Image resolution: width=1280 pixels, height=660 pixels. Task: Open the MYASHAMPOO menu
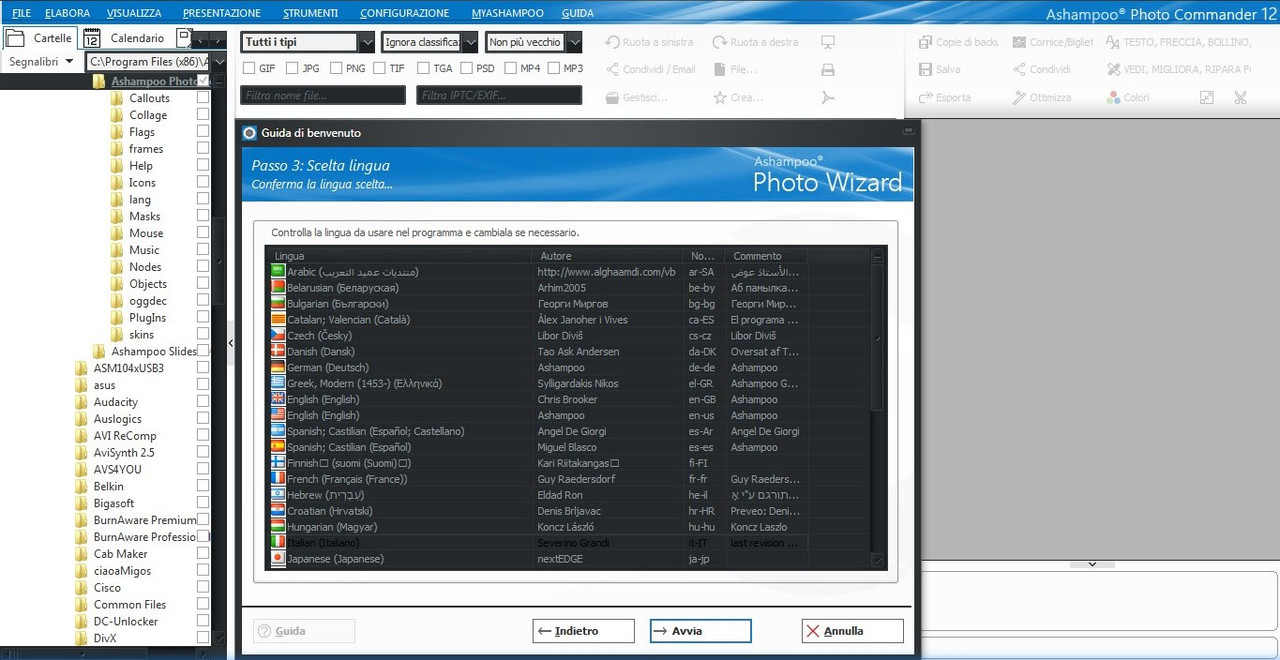pos(507,13)
